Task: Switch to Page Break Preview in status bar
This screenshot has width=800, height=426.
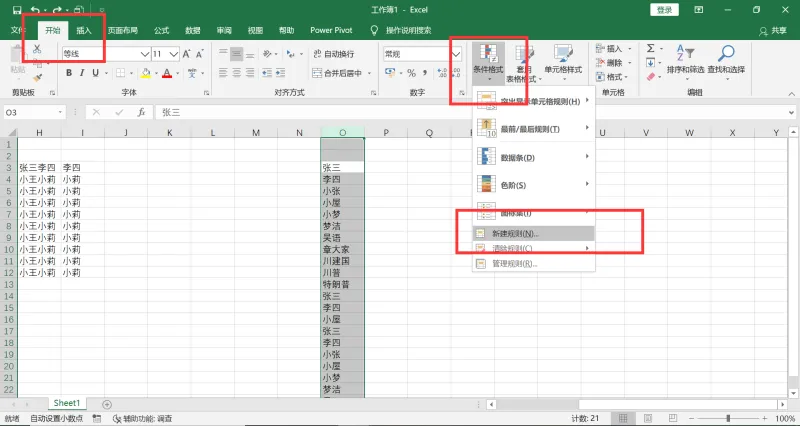Action: point(673,418)
